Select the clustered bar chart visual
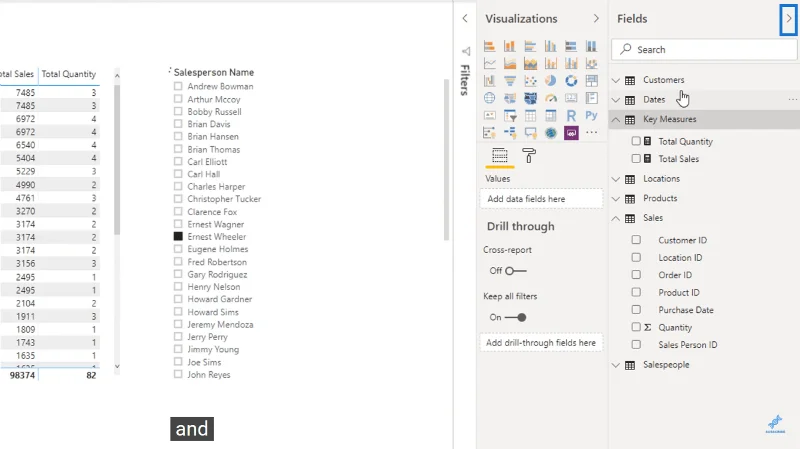The image size is (800, 449). [530, 46]
